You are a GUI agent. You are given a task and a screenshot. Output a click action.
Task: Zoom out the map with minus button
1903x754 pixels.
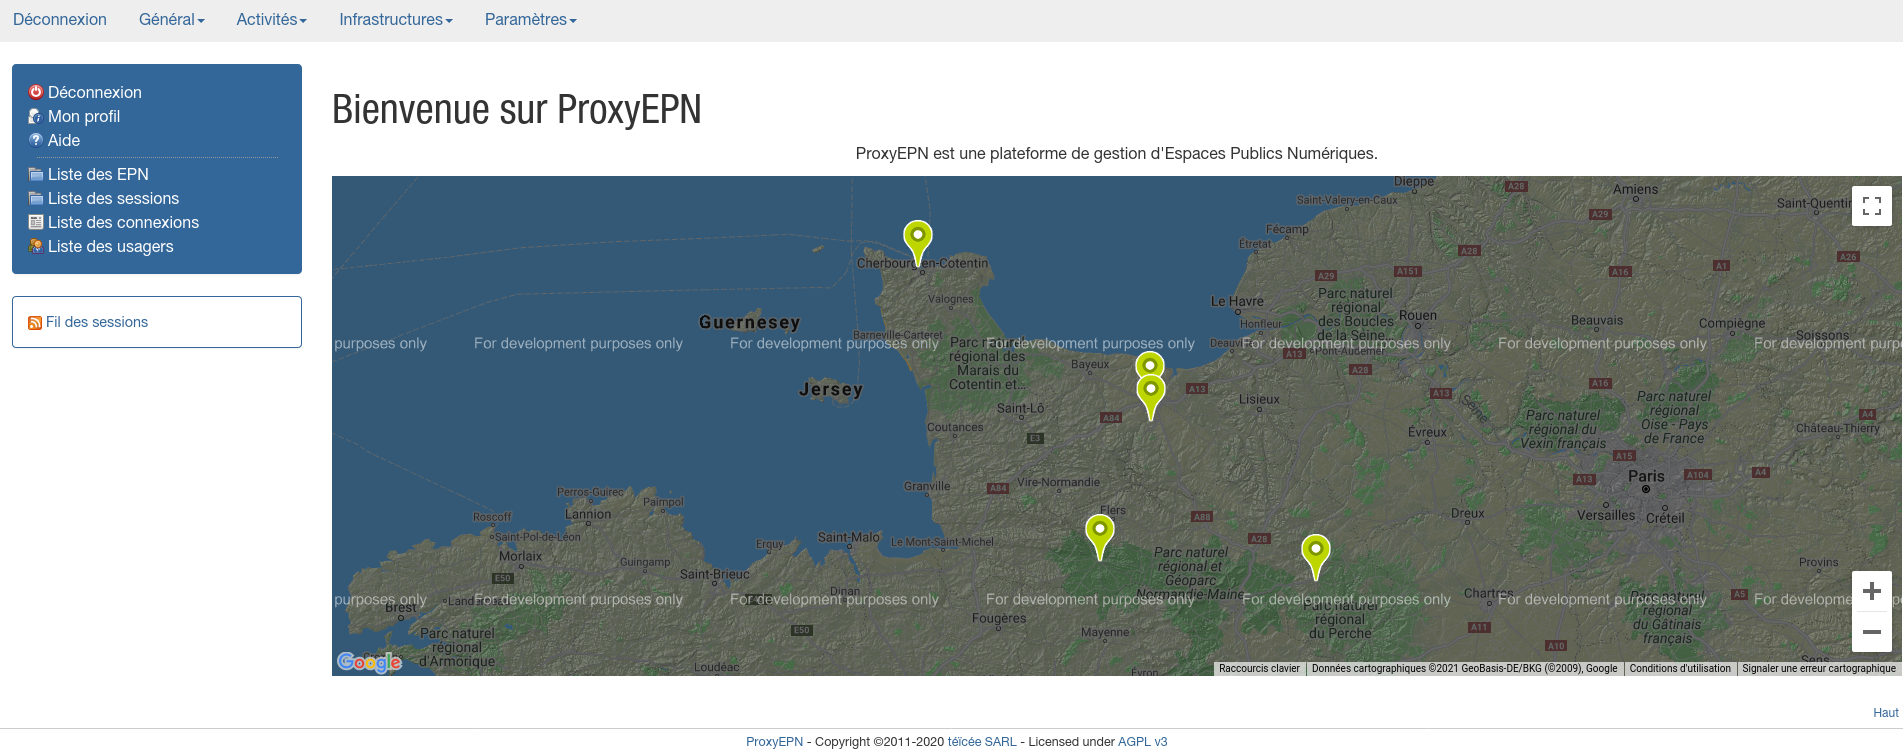tap(1871, 632)
